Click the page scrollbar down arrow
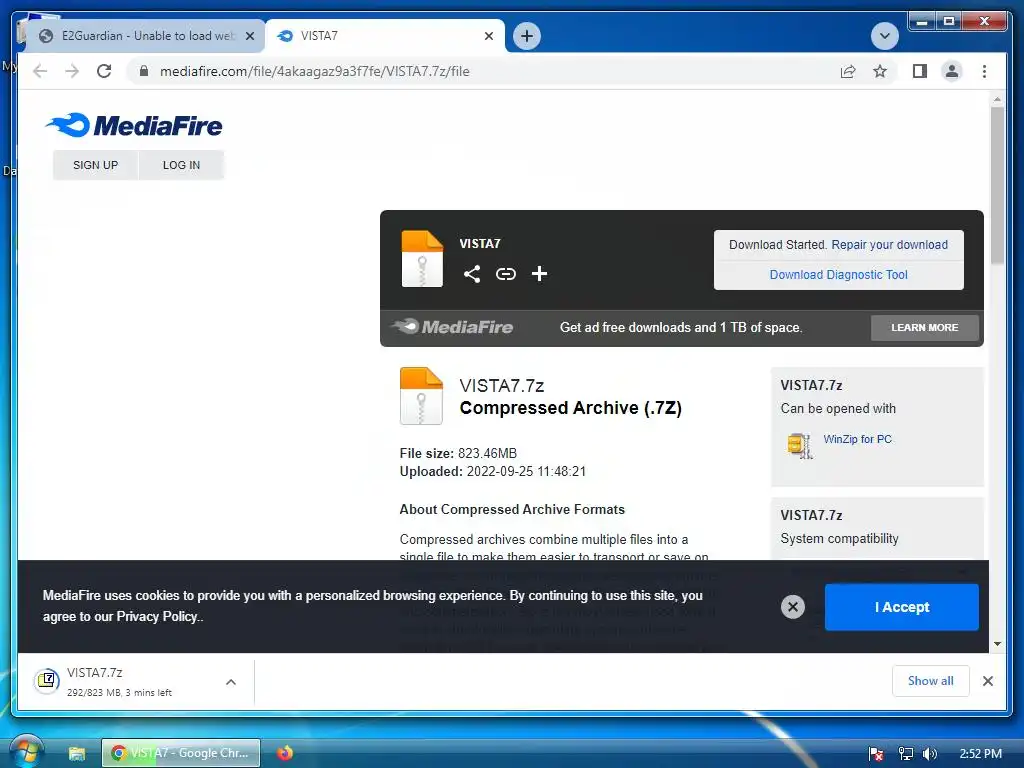Screen dimensions: 1024x768 point(997,644)
